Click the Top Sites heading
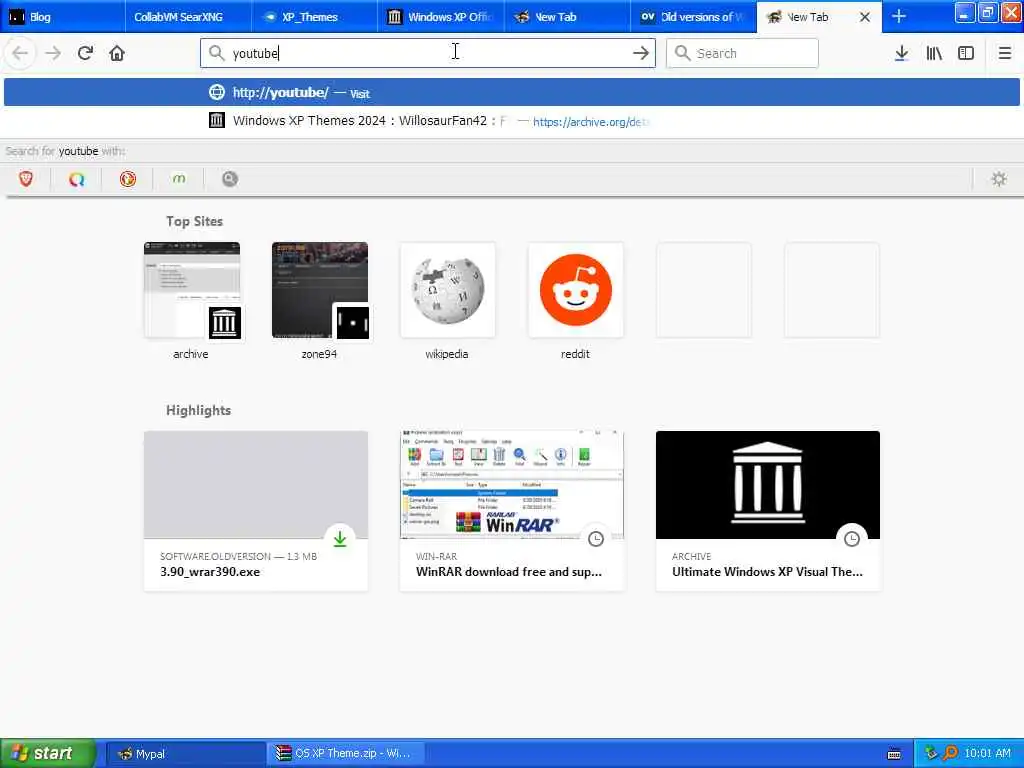The height and width of the screenshot is (768, 1024). [x=194, y=221]
